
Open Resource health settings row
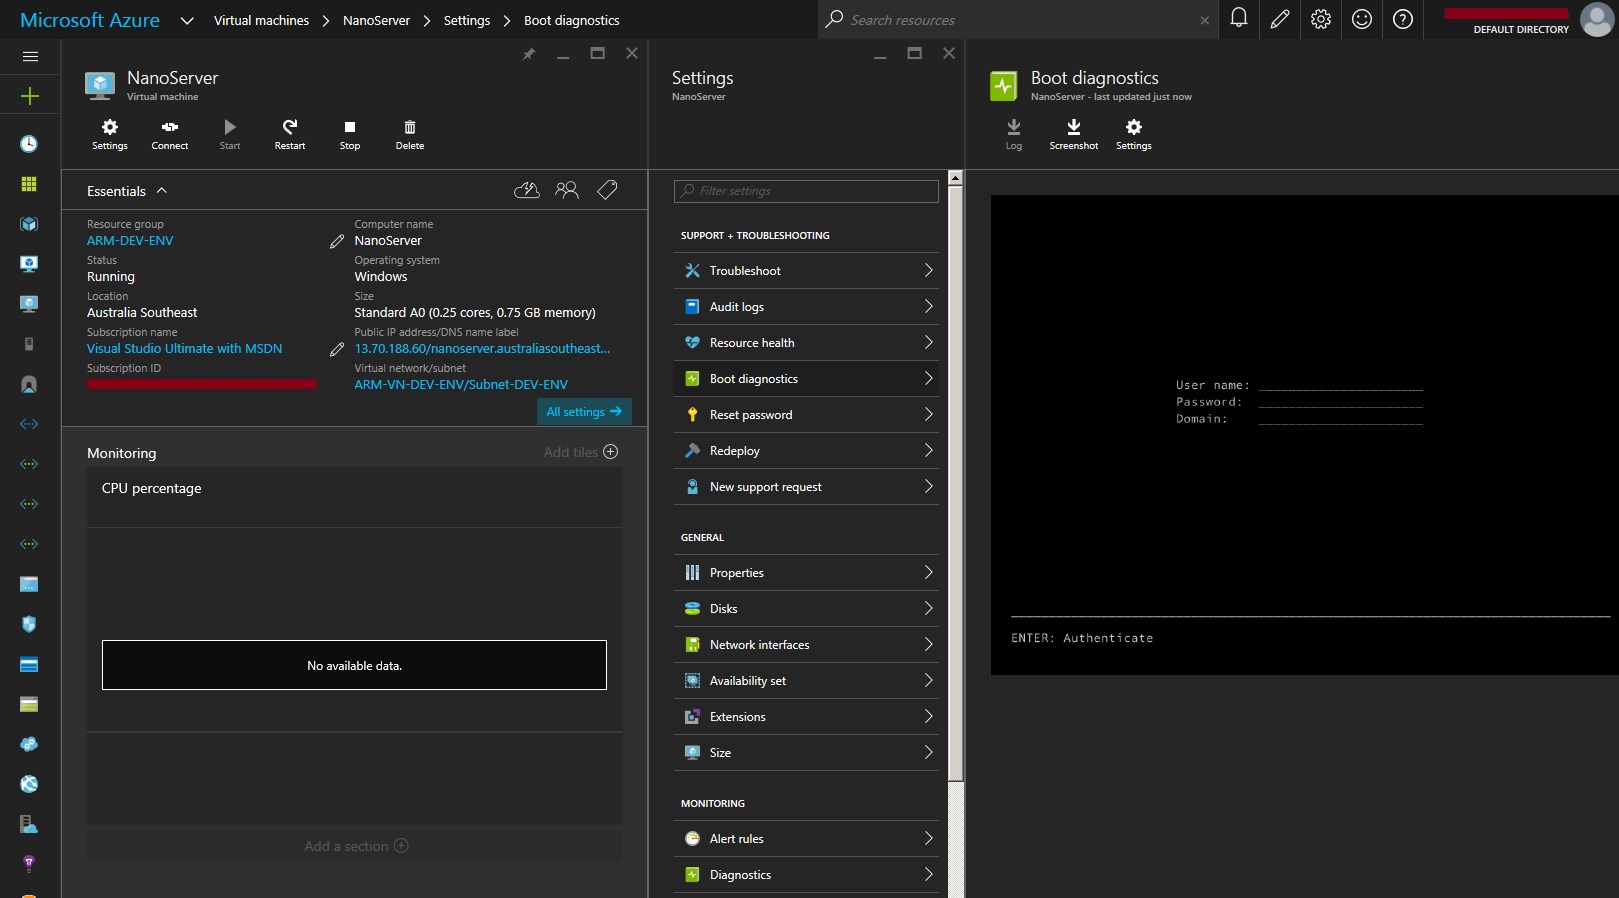pyautogui.click(x=807, y=343)
